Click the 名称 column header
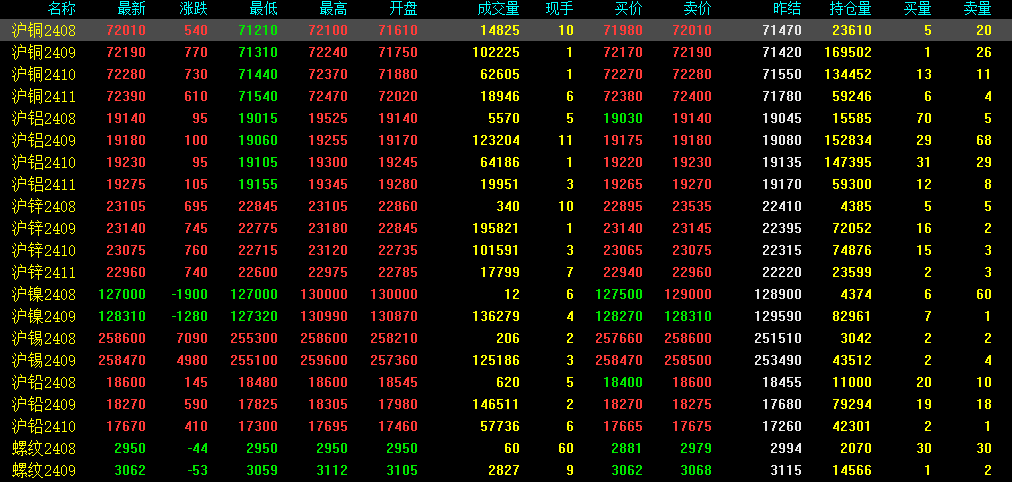The height and width of the screenshot is (482, 1012). (x=63, y=9)
